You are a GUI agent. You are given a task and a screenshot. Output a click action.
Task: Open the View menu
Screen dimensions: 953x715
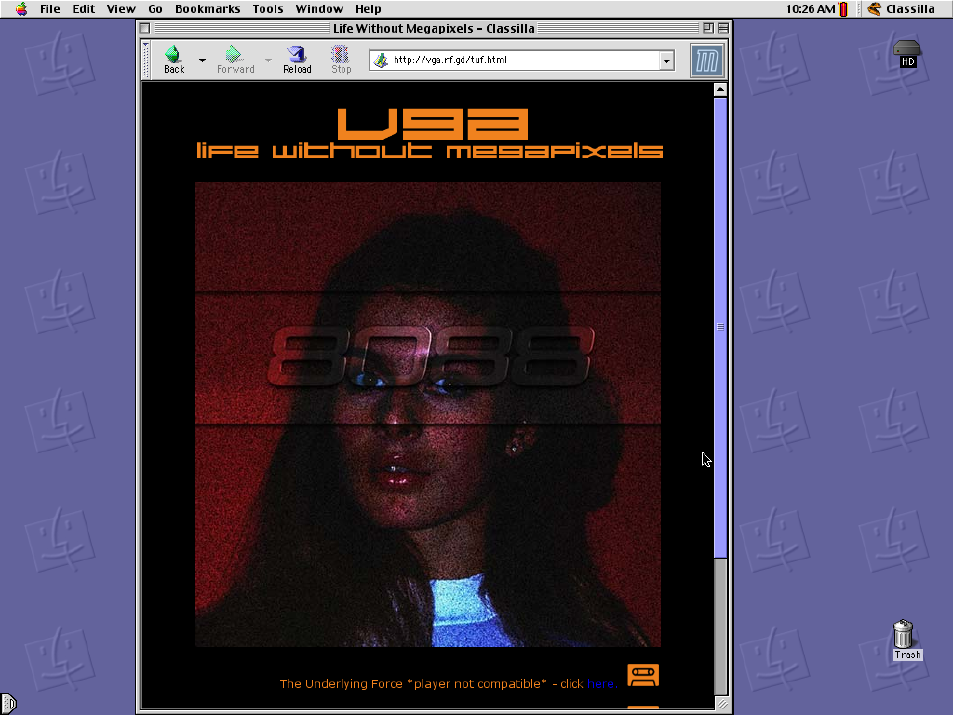coord(121,9)
